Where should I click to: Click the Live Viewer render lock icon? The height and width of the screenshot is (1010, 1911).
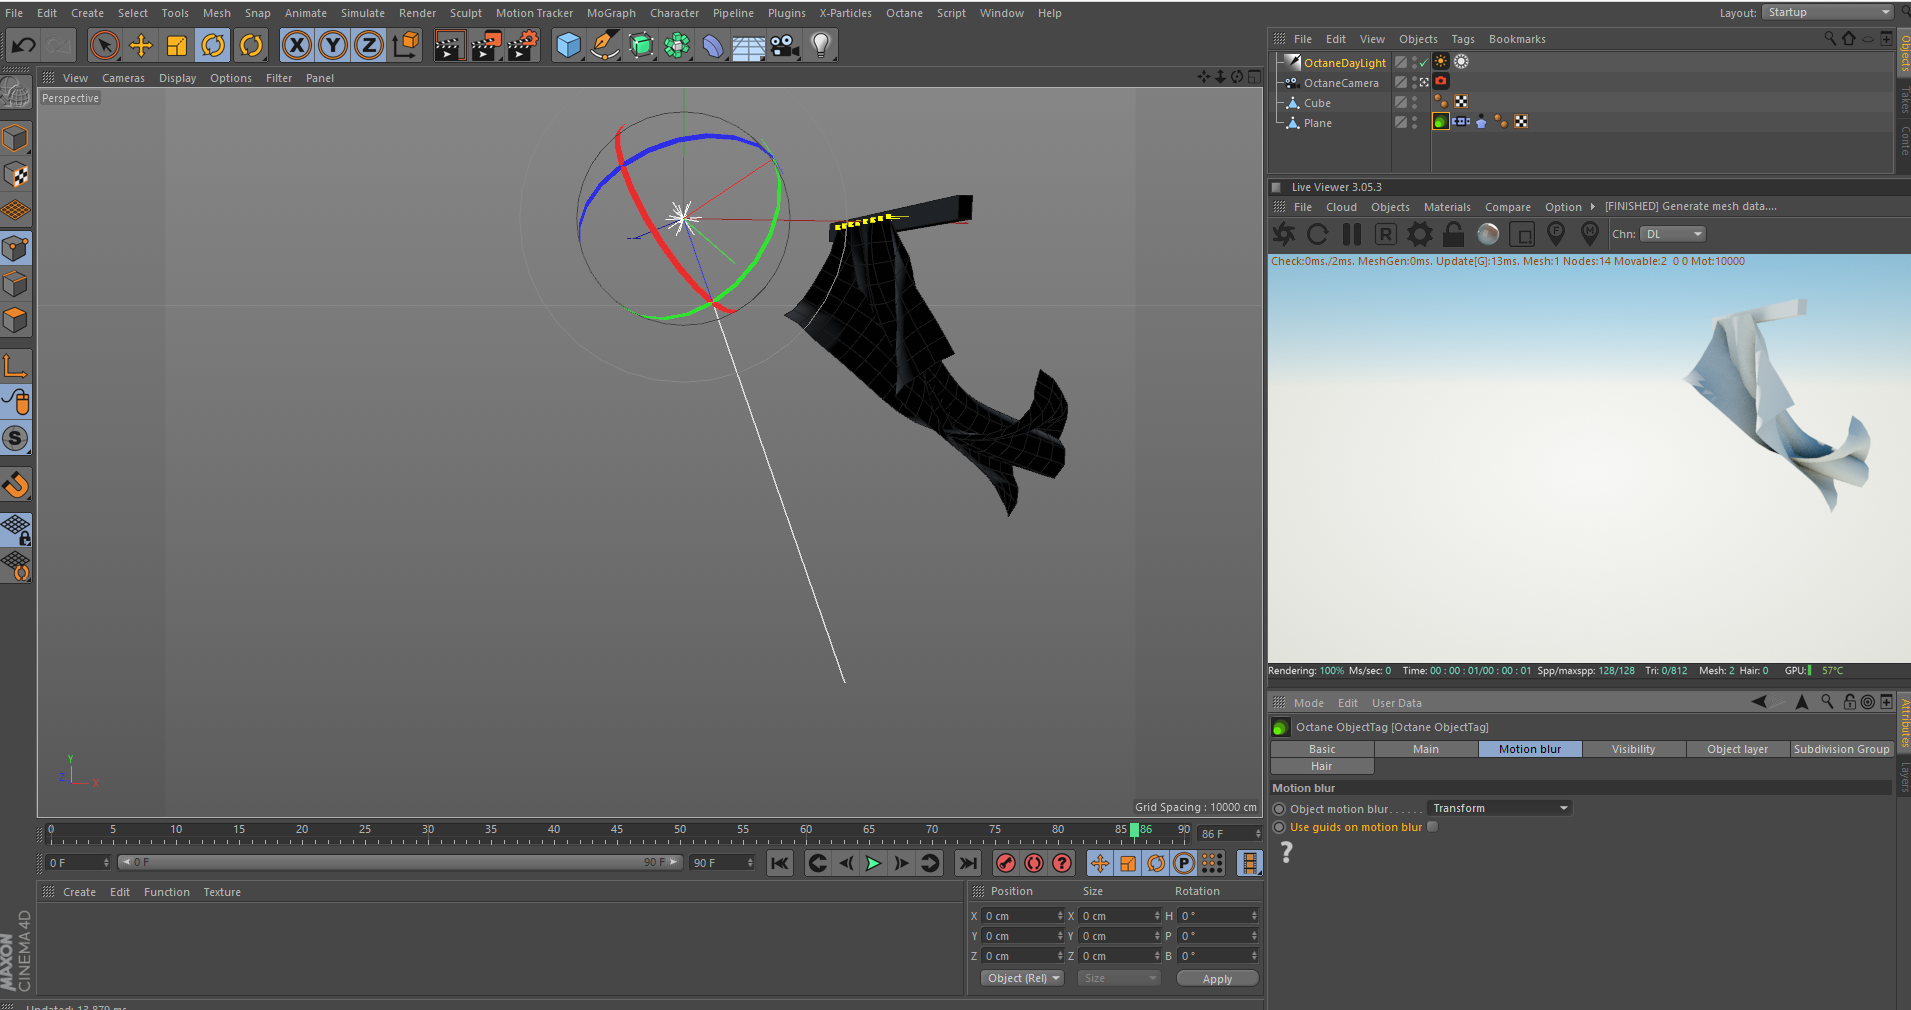coord(1453,234)
